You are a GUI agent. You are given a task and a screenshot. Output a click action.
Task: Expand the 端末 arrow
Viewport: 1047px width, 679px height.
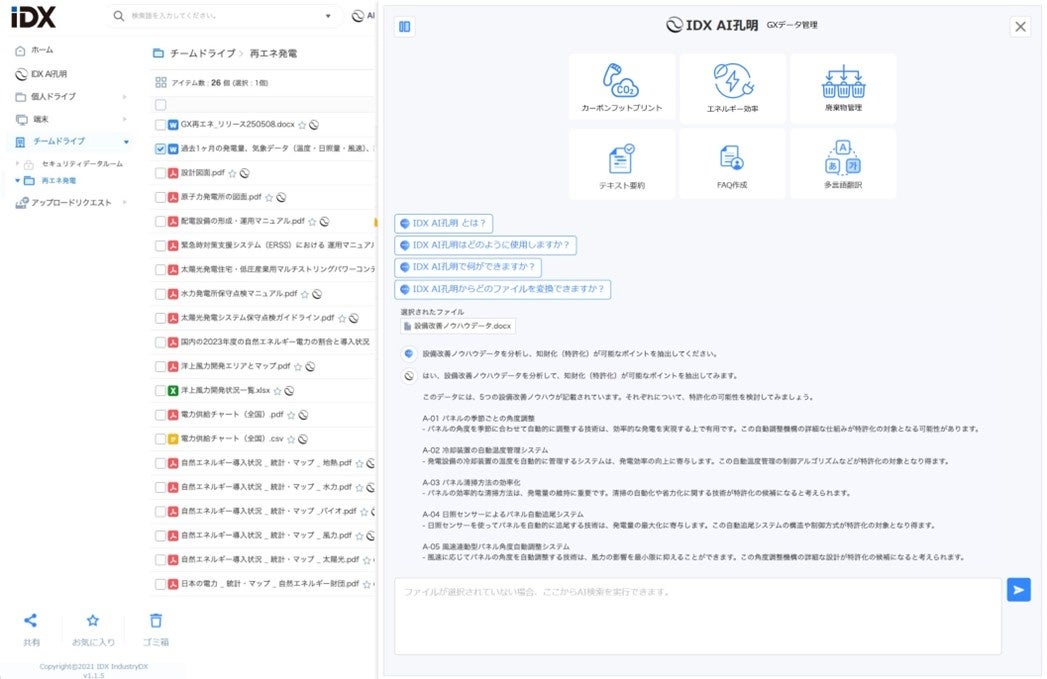pyautogui.click(x=125, y=120)
